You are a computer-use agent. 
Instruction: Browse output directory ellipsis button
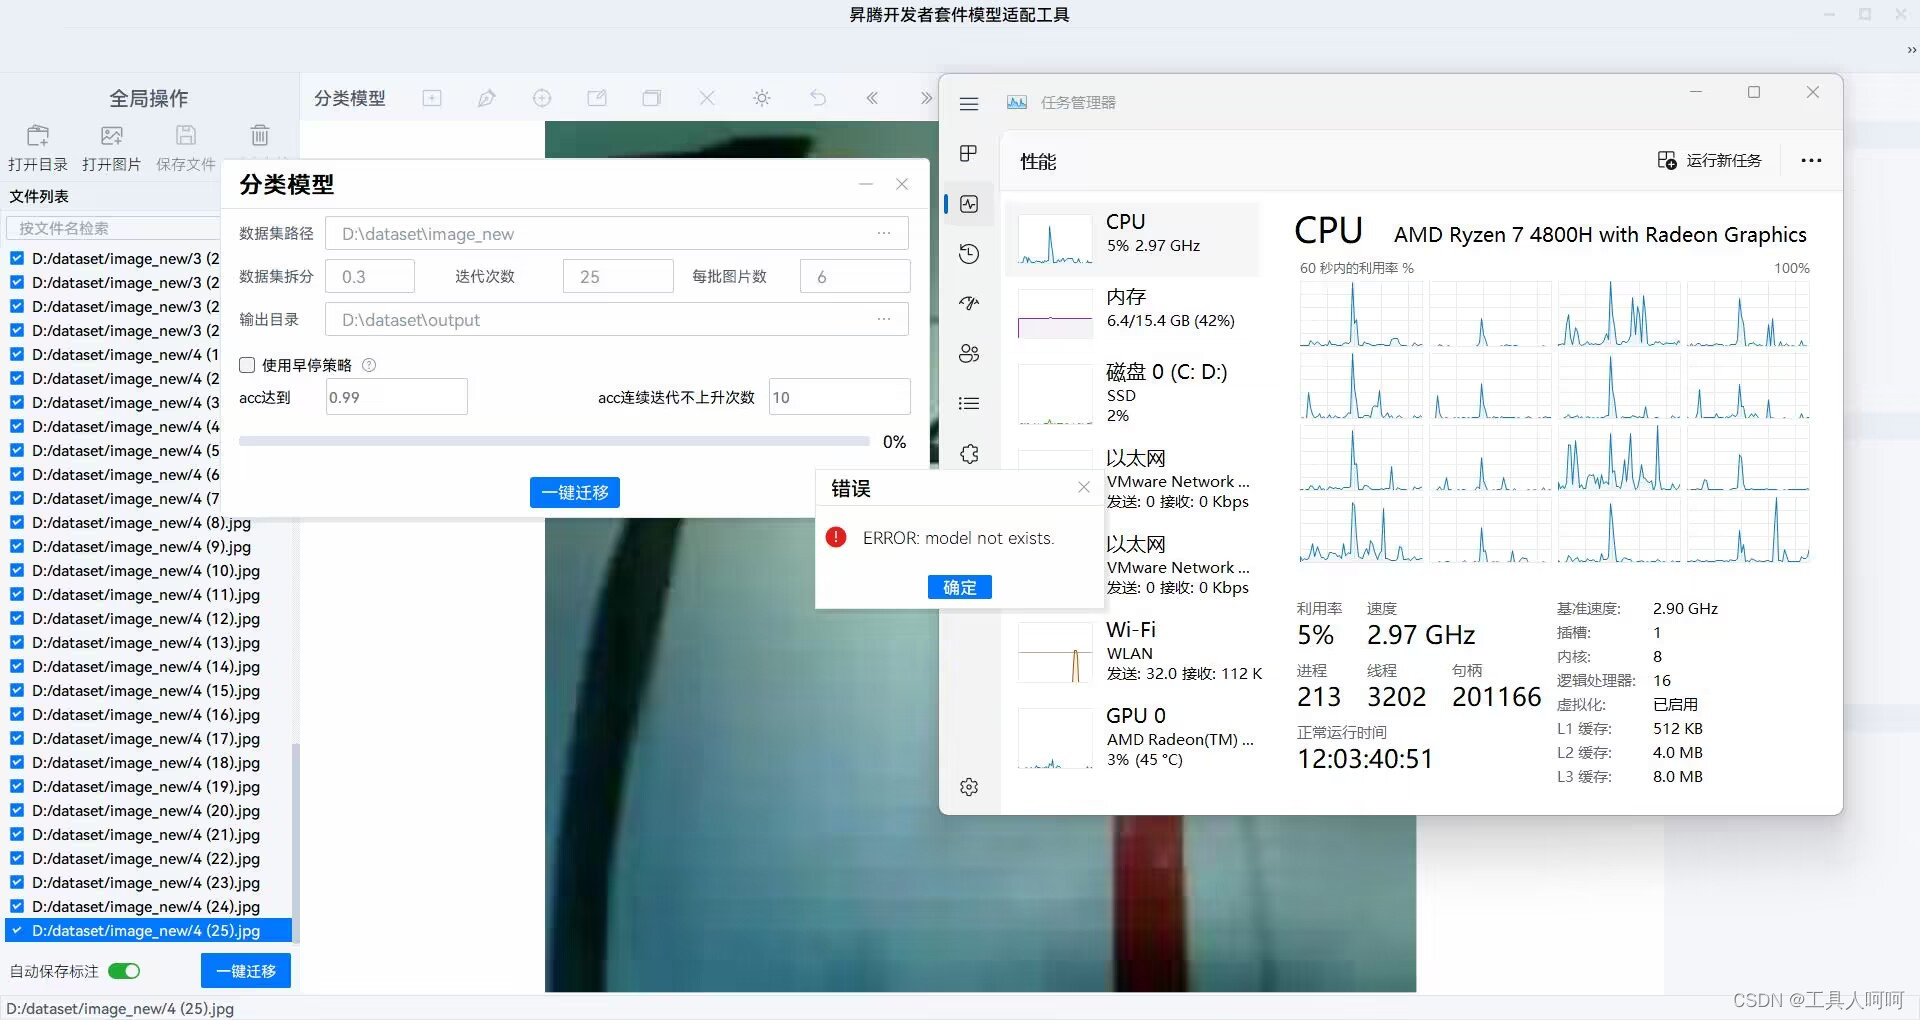point(884,319)
